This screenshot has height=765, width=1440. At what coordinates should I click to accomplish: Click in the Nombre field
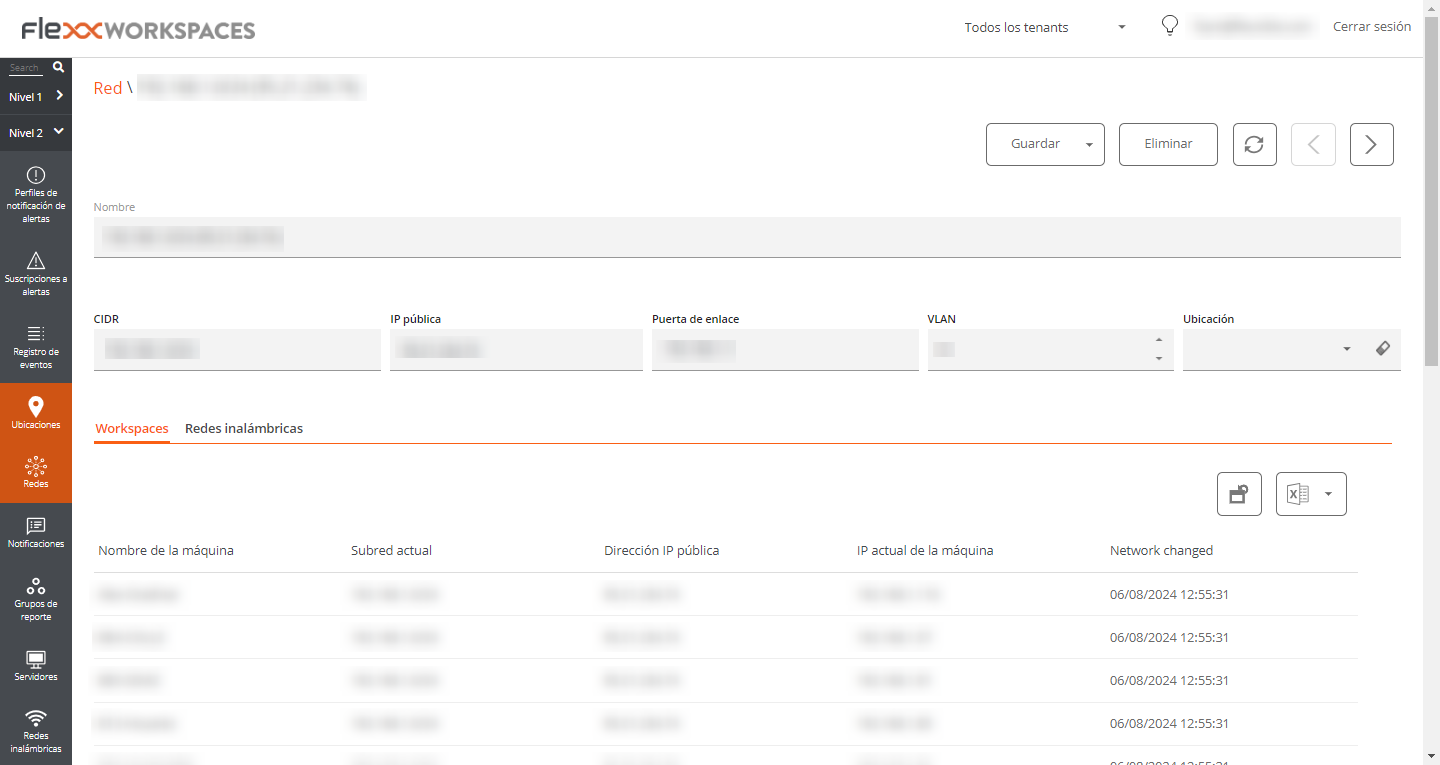[x=747, y=237]
